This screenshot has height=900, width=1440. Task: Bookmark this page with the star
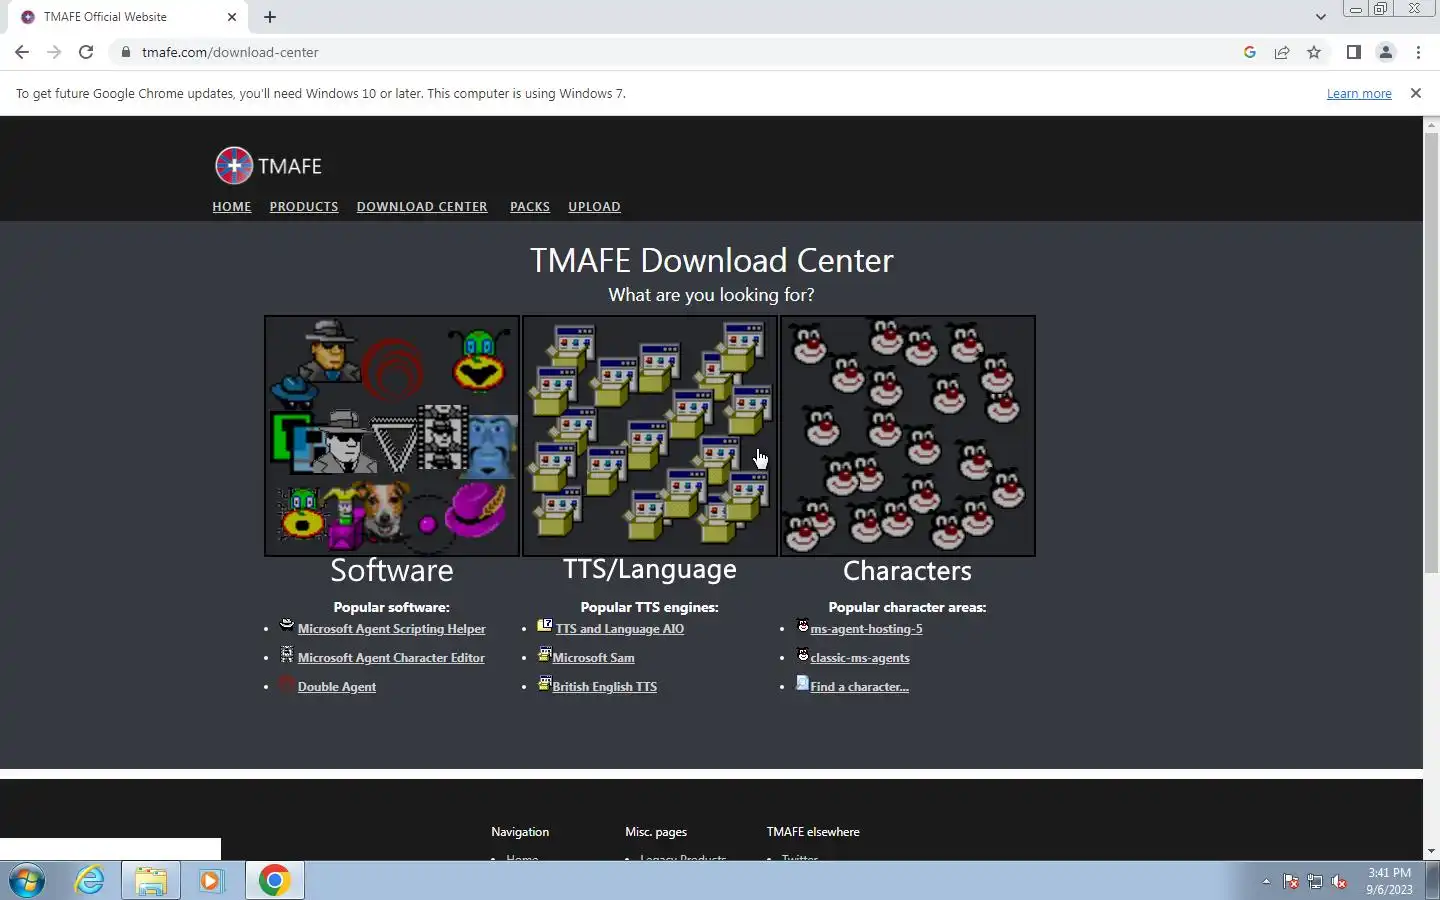(x=1314, y=52)
